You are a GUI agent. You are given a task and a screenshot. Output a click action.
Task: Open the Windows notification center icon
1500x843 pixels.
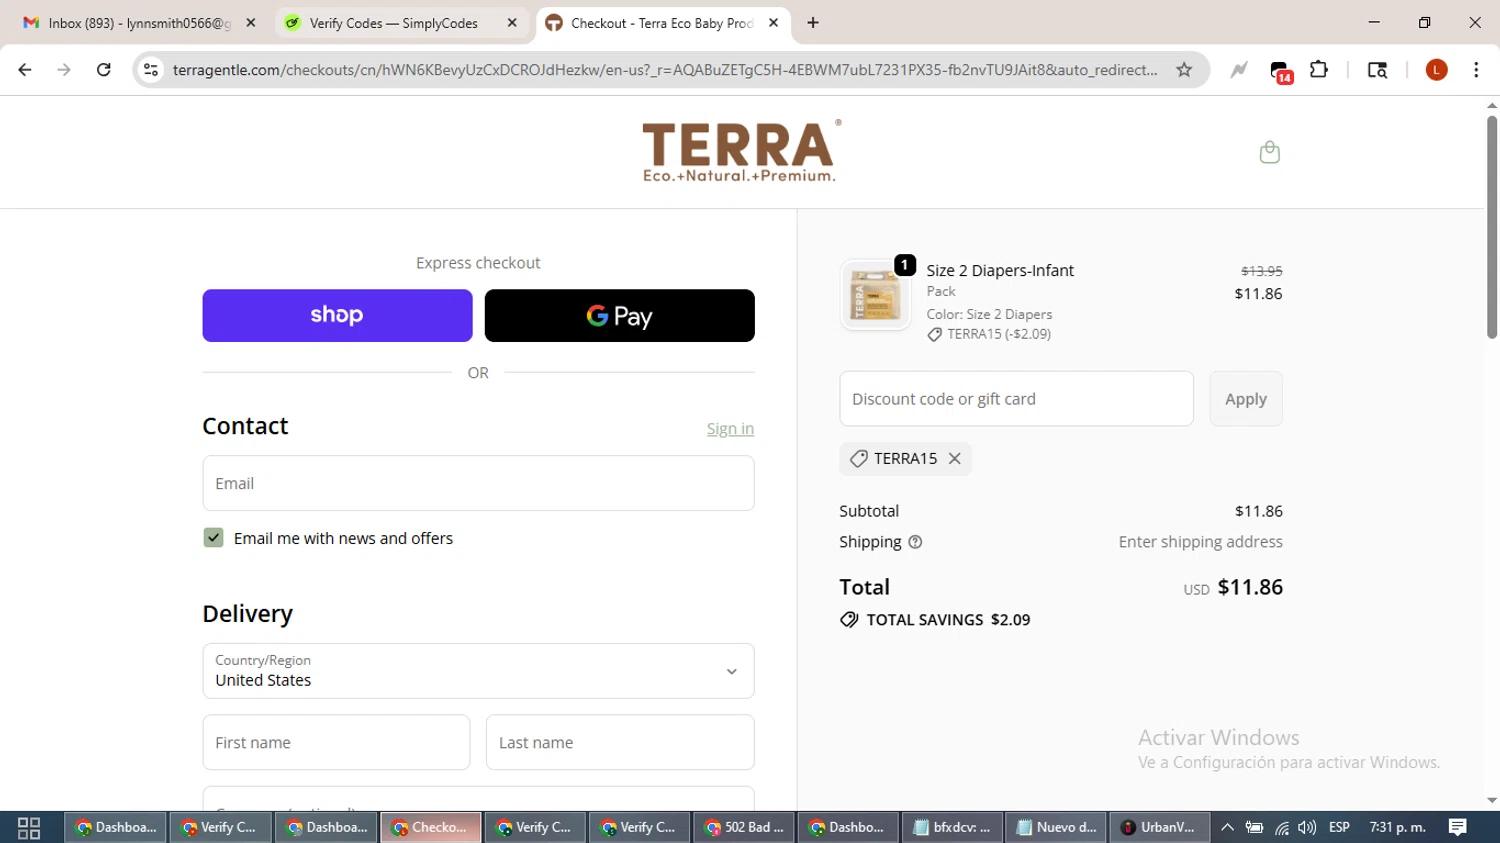(x=1458, y=827)
